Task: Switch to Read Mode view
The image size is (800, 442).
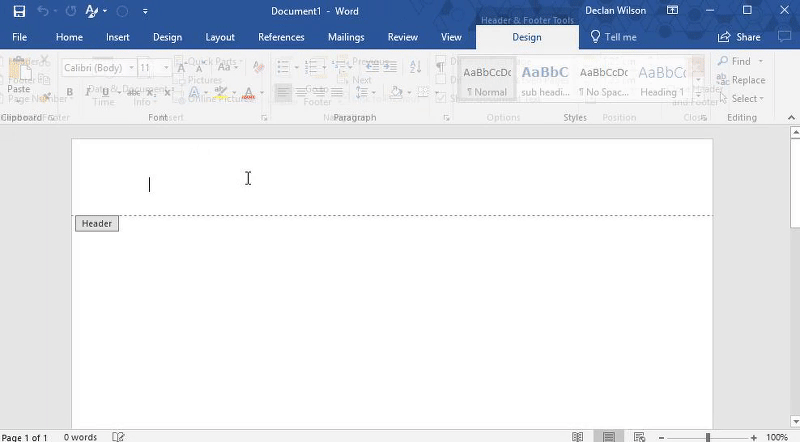Action: pyautogui.click(x=578, y=437)
